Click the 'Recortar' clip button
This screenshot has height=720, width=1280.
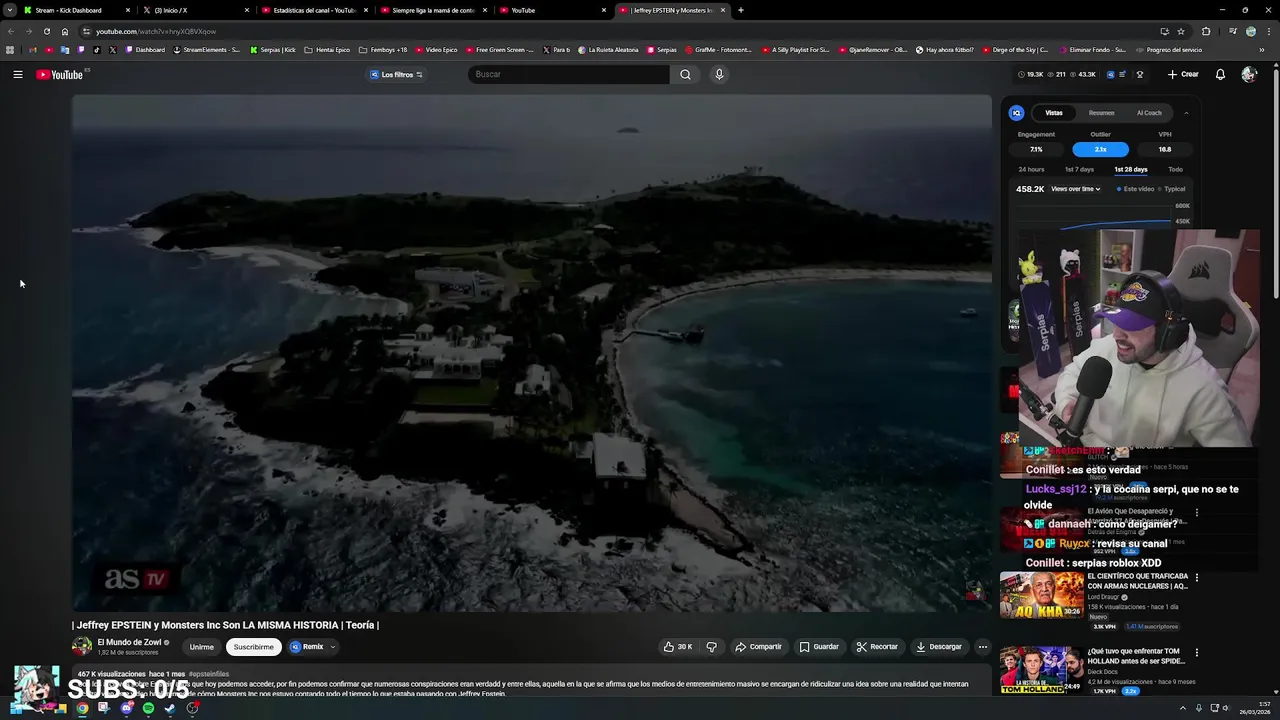point(877,647)
